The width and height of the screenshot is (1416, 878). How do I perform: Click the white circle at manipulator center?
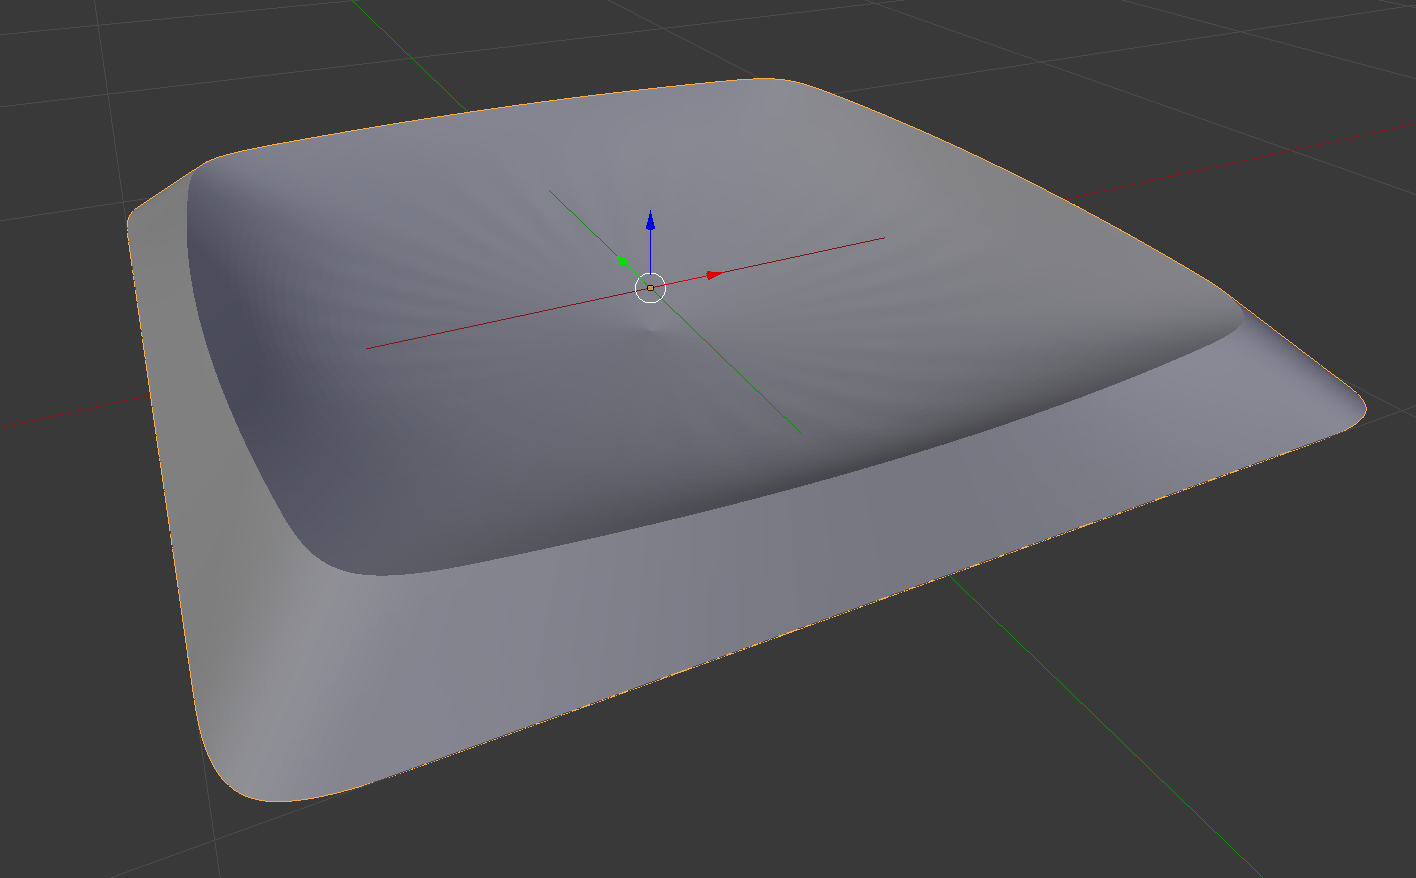click(650, 287)
